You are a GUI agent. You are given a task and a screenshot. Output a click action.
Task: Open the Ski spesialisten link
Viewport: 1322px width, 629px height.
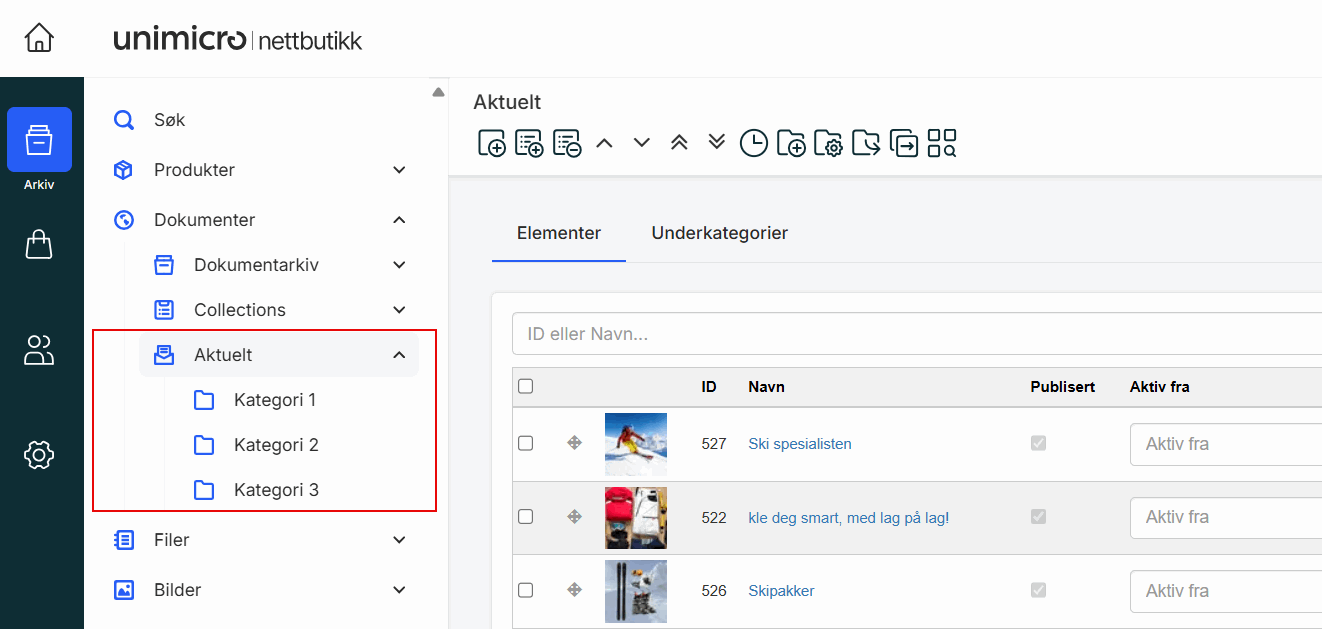(x=799, y=444)
